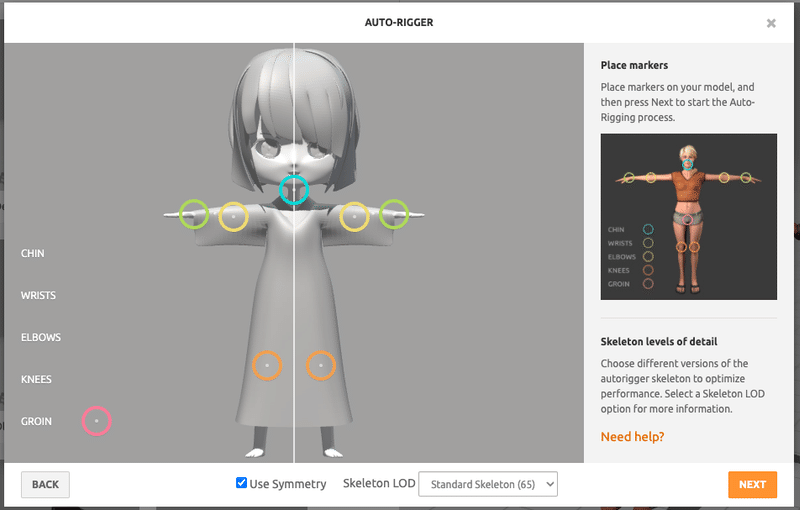
Task: Click the AUTO-RIGGER title text
Action: point(399,22)
